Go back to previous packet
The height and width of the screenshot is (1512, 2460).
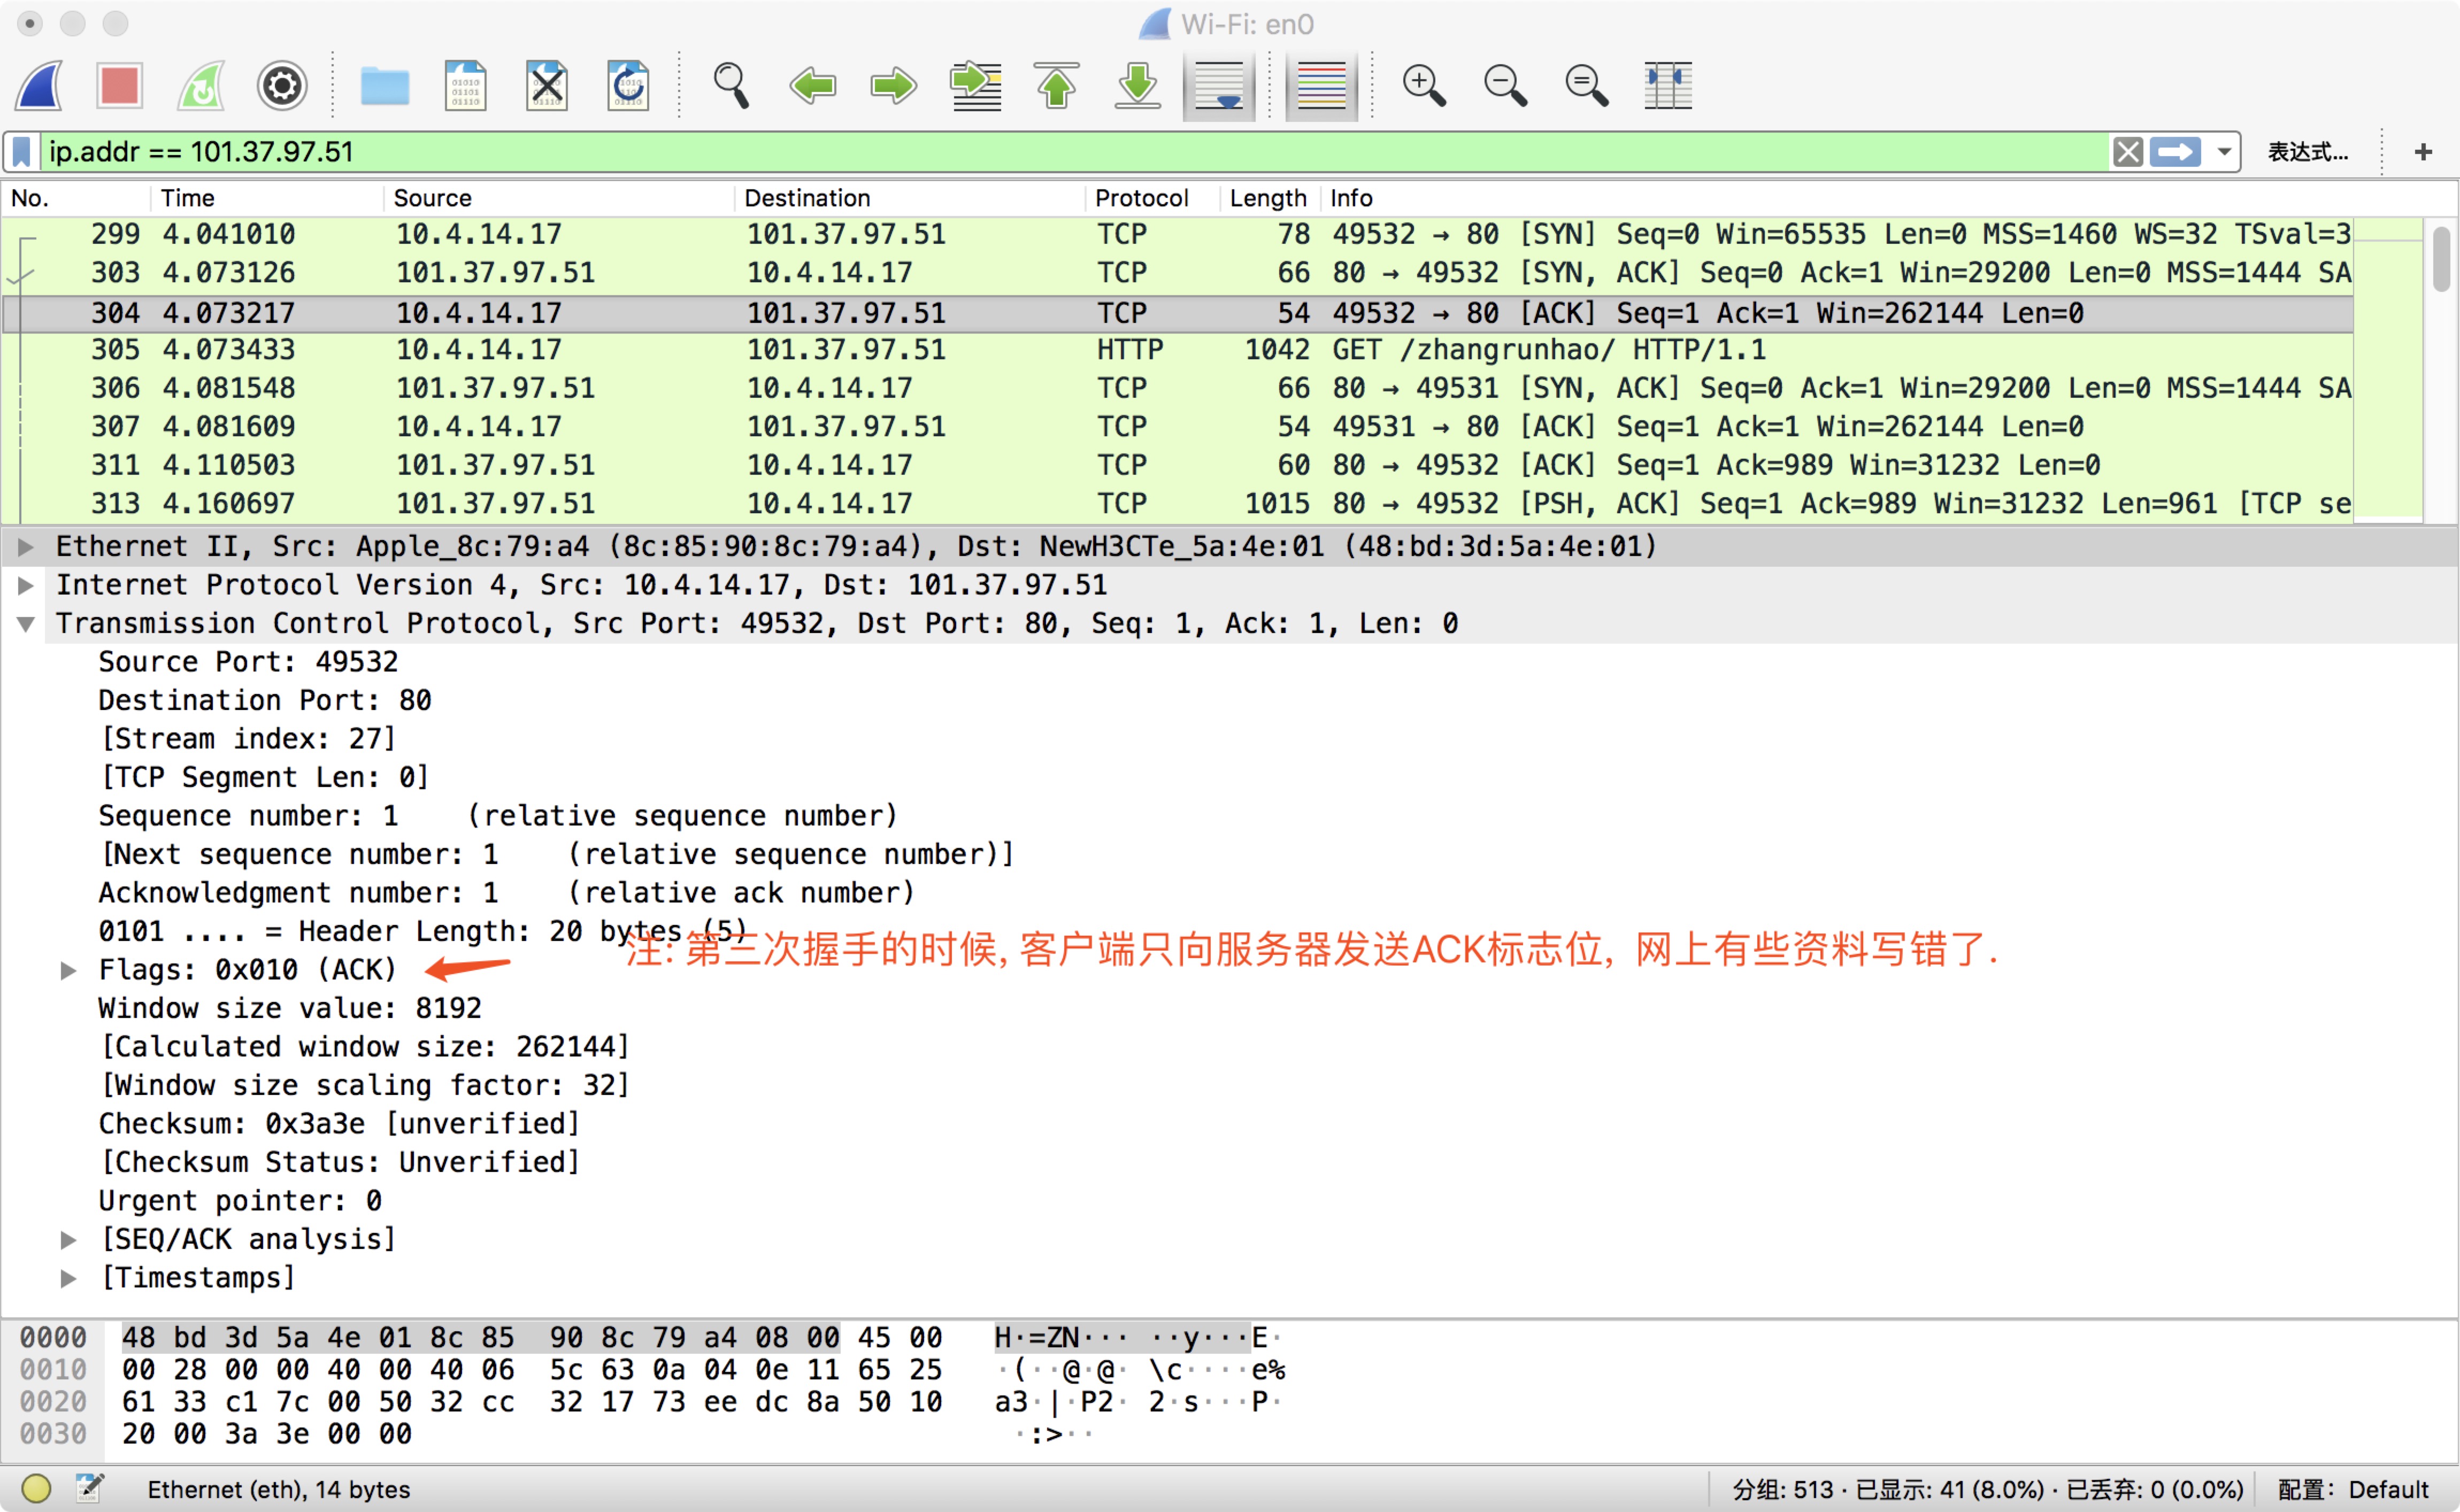812,86
